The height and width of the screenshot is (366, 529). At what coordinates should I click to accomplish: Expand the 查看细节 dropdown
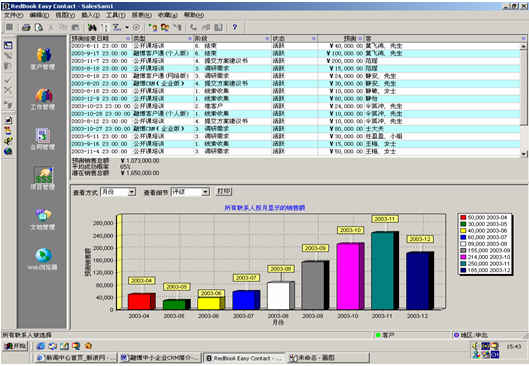(x=205, y=192)
